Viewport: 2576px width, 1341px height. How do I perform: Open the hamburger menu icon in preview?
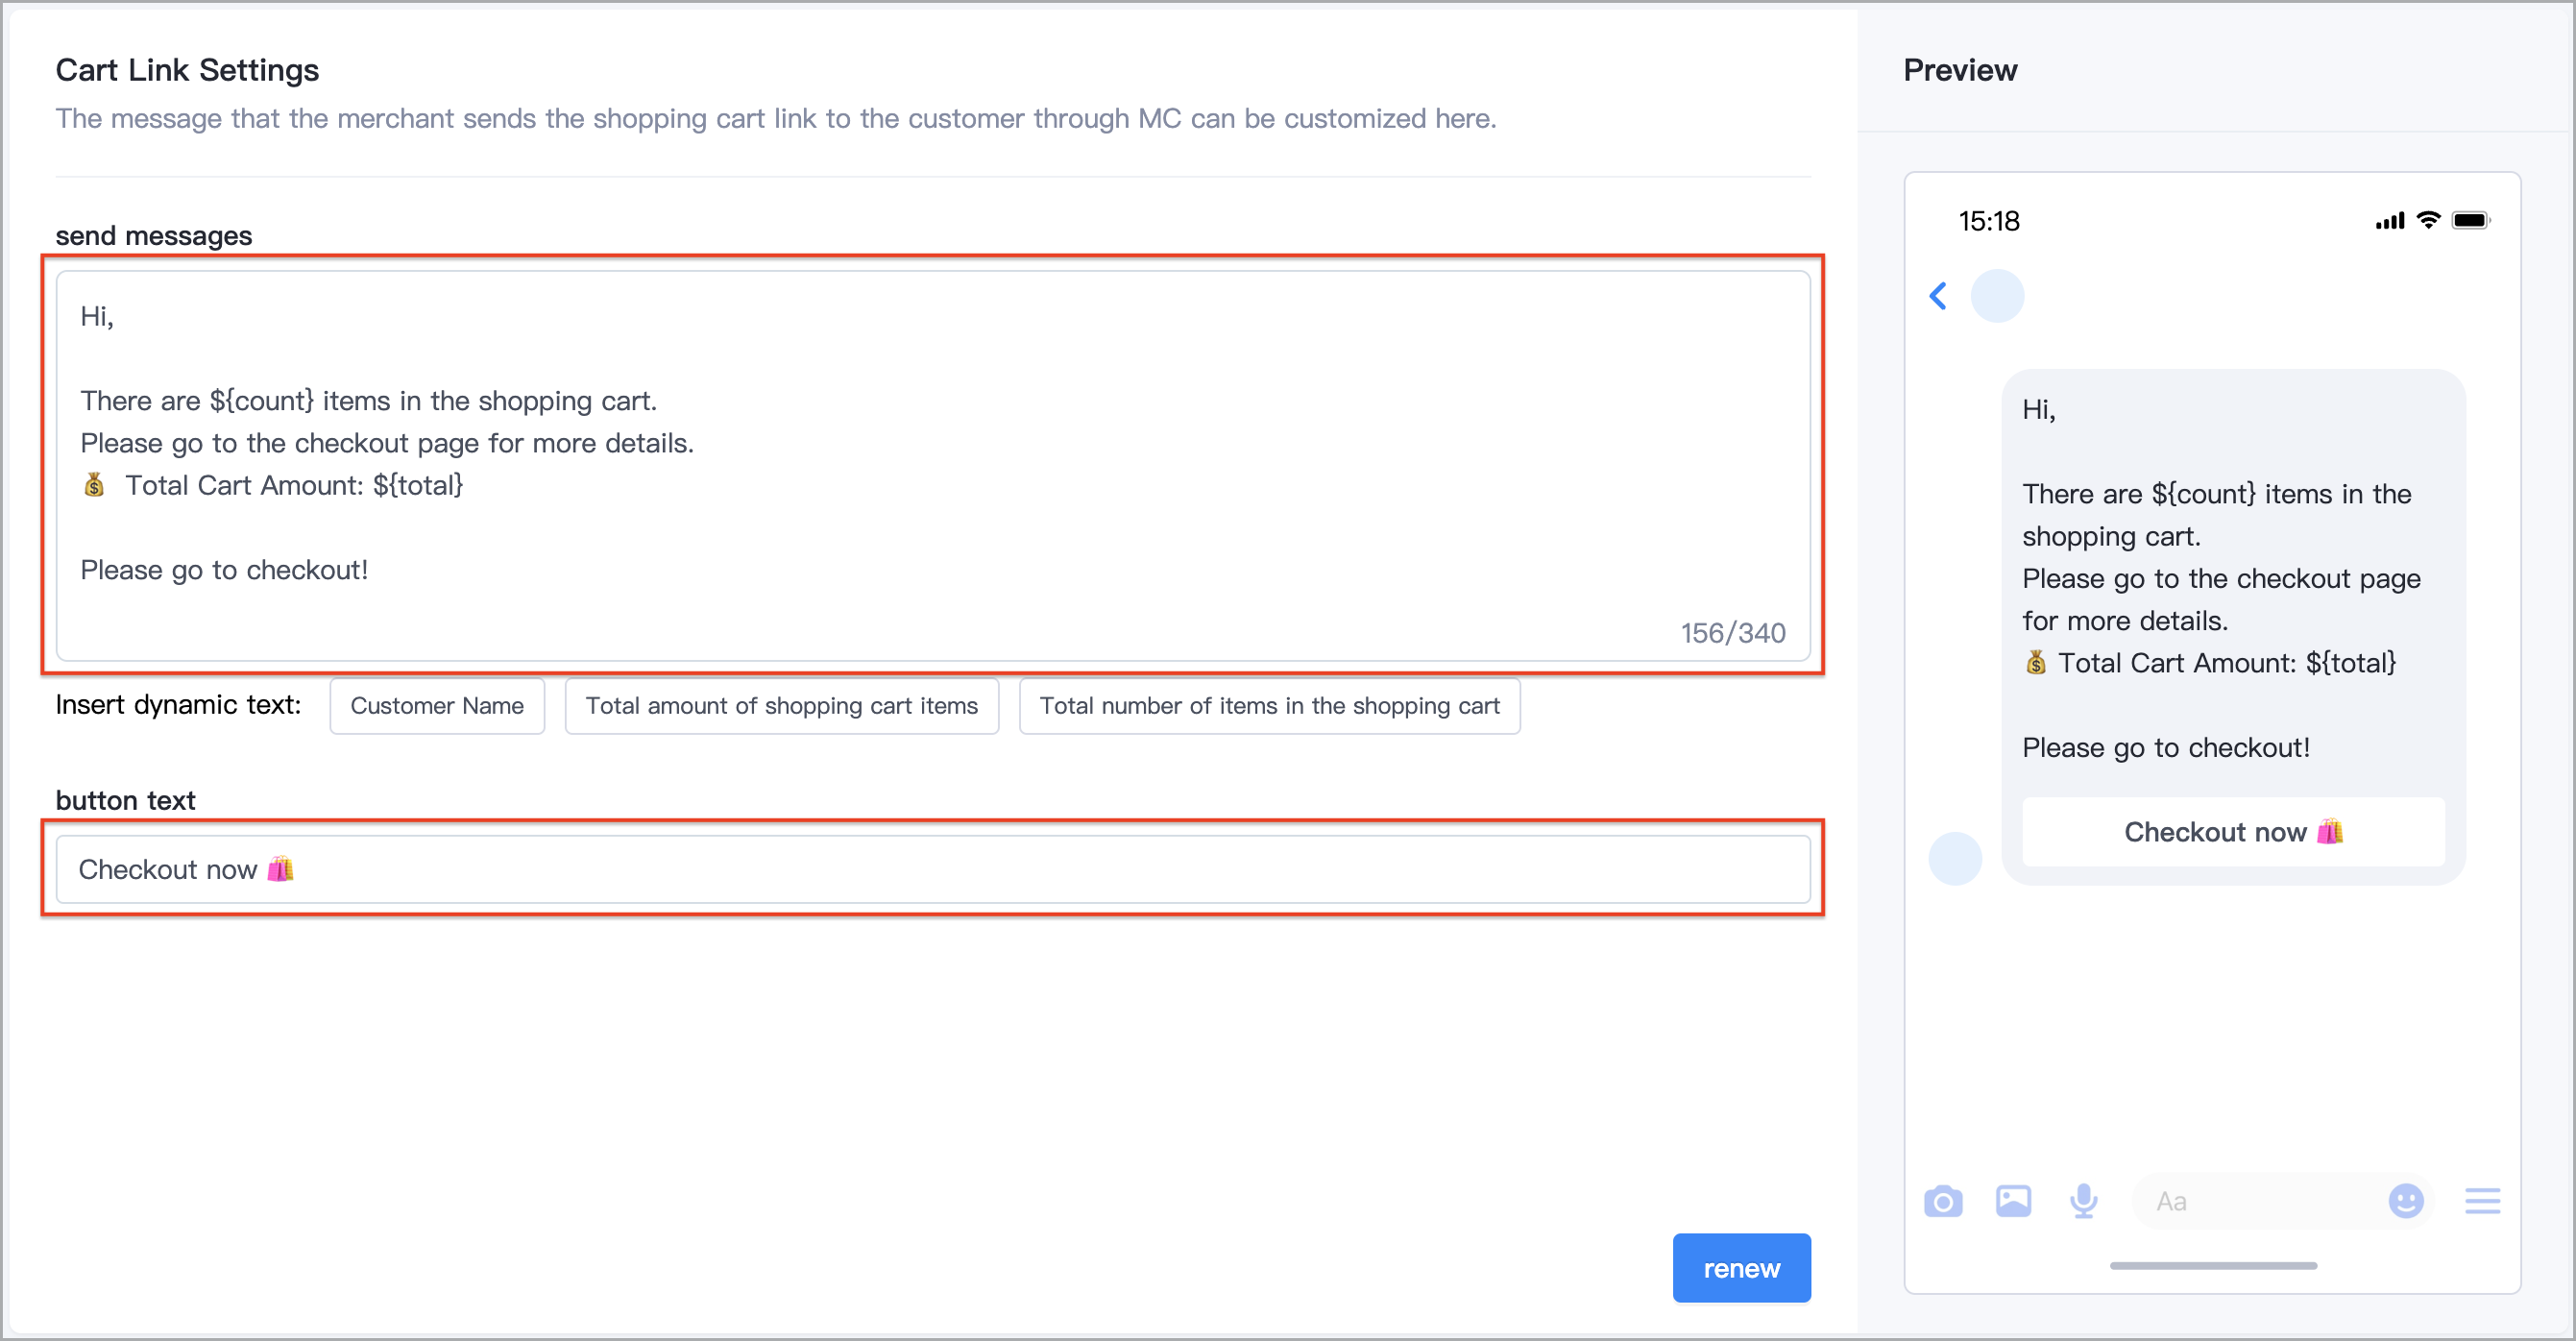(x=2482, y=1201)
